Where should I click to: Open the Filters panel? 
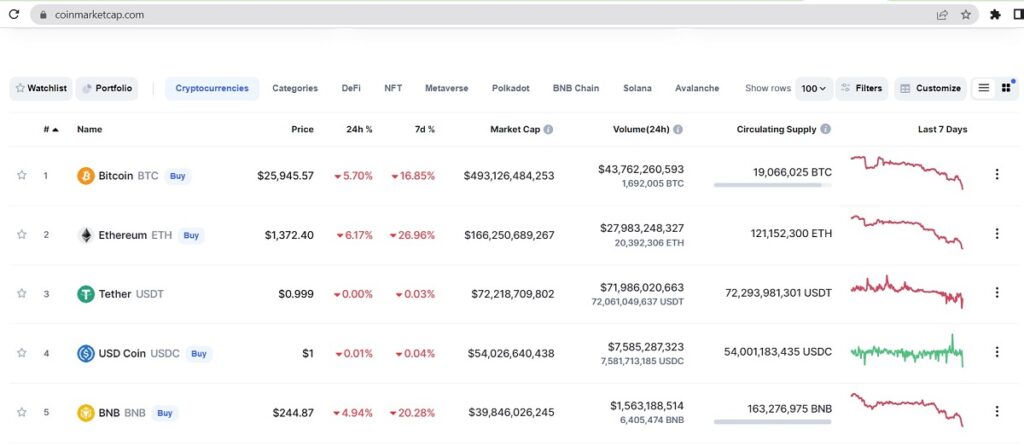[x=861, y=88]
